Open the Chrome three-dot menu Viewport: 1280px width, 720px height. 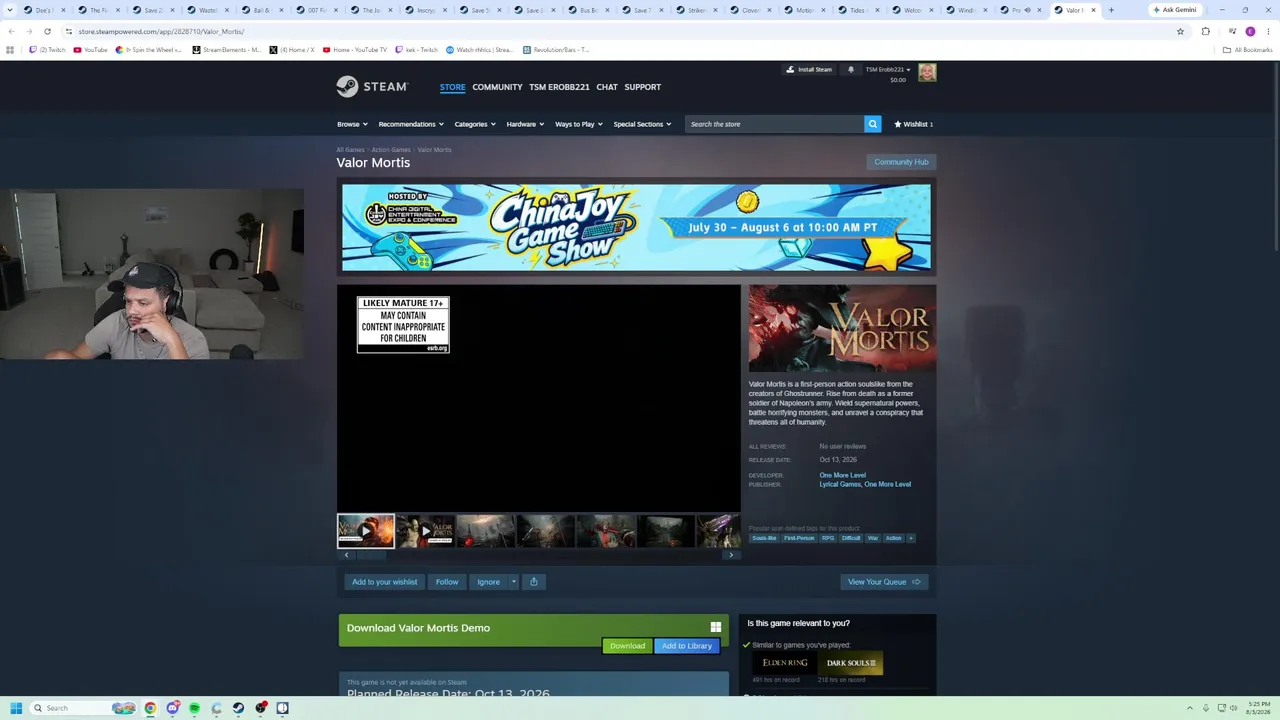1268,32
